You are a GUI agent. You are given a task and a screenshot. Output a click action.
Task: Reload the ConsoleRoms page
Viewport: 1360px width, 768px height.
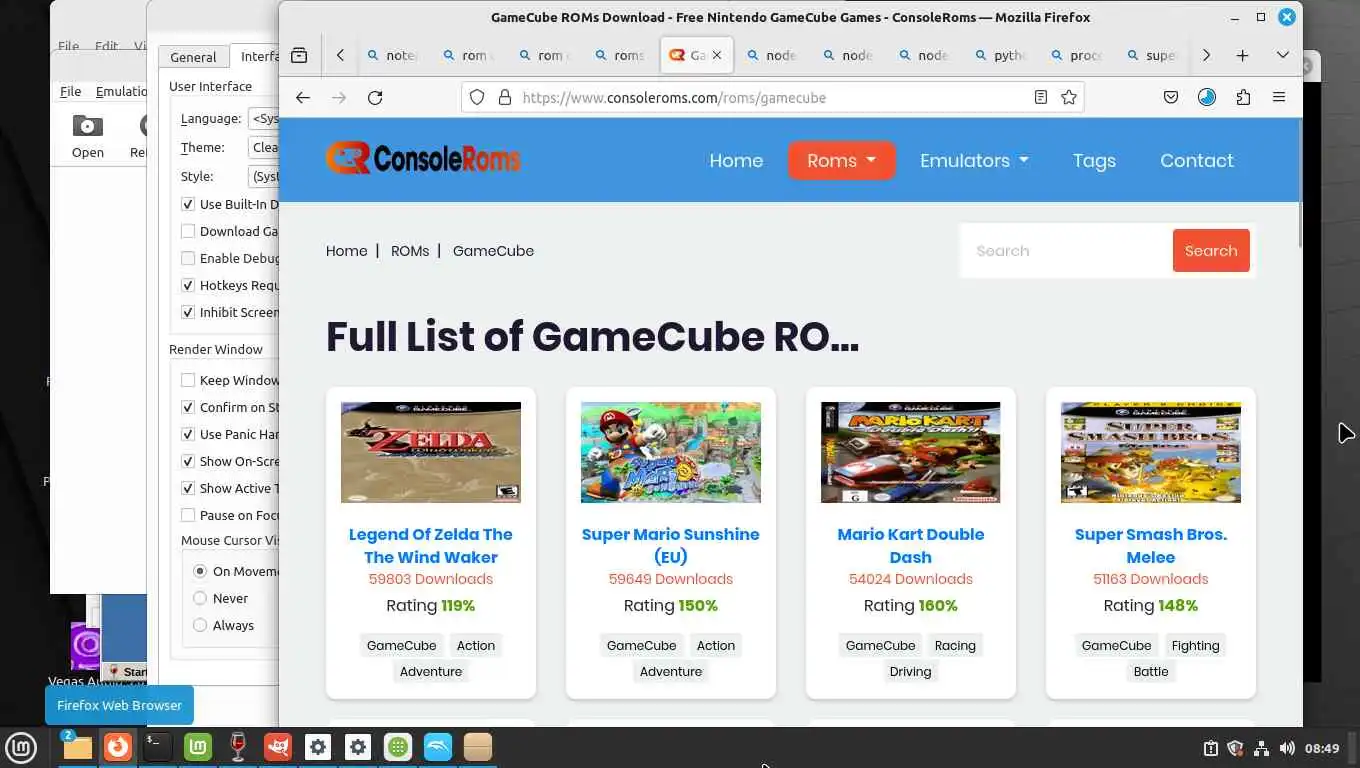click(375, 97)
